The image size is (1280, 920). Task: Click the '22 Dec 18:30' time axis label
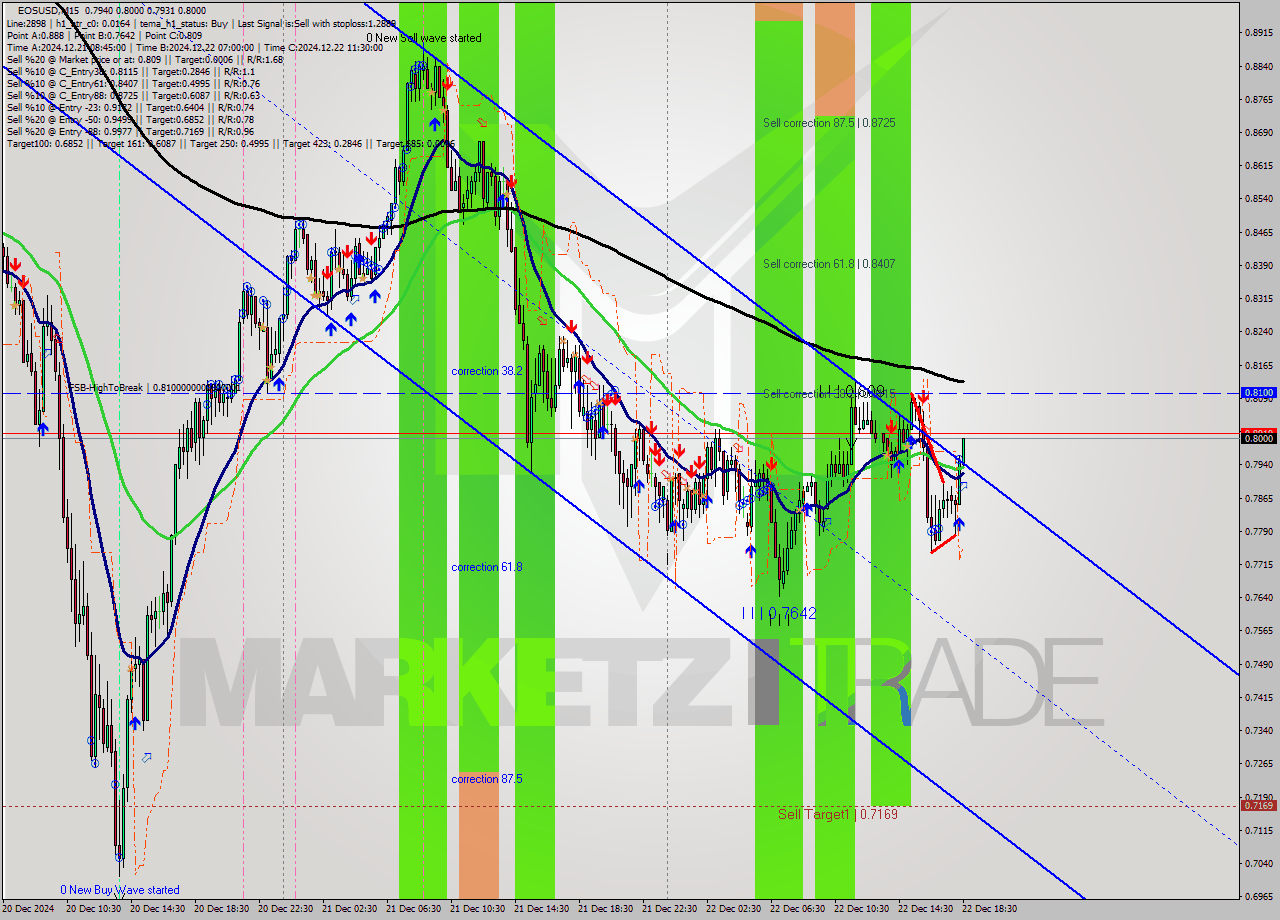(989, 909)
